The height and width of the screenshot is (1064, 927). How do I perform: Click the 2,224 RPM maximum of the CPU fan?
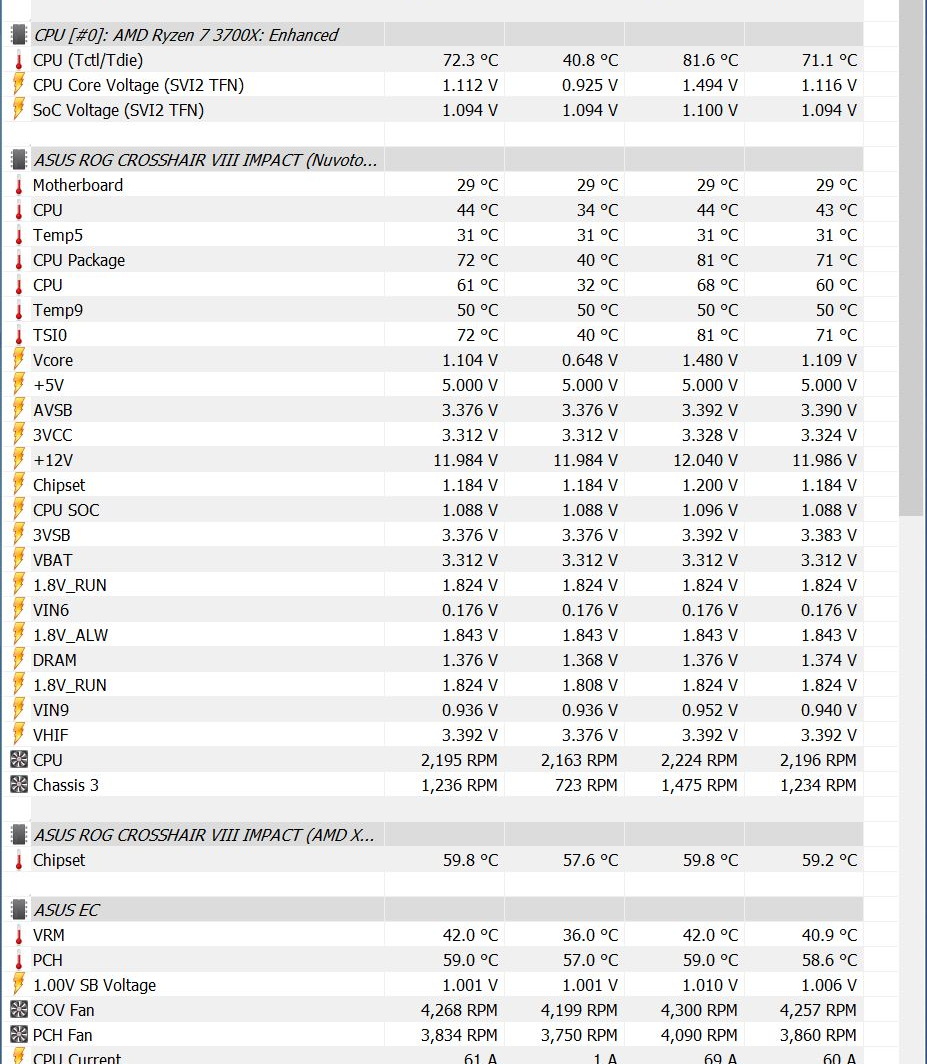pos(699,760)
